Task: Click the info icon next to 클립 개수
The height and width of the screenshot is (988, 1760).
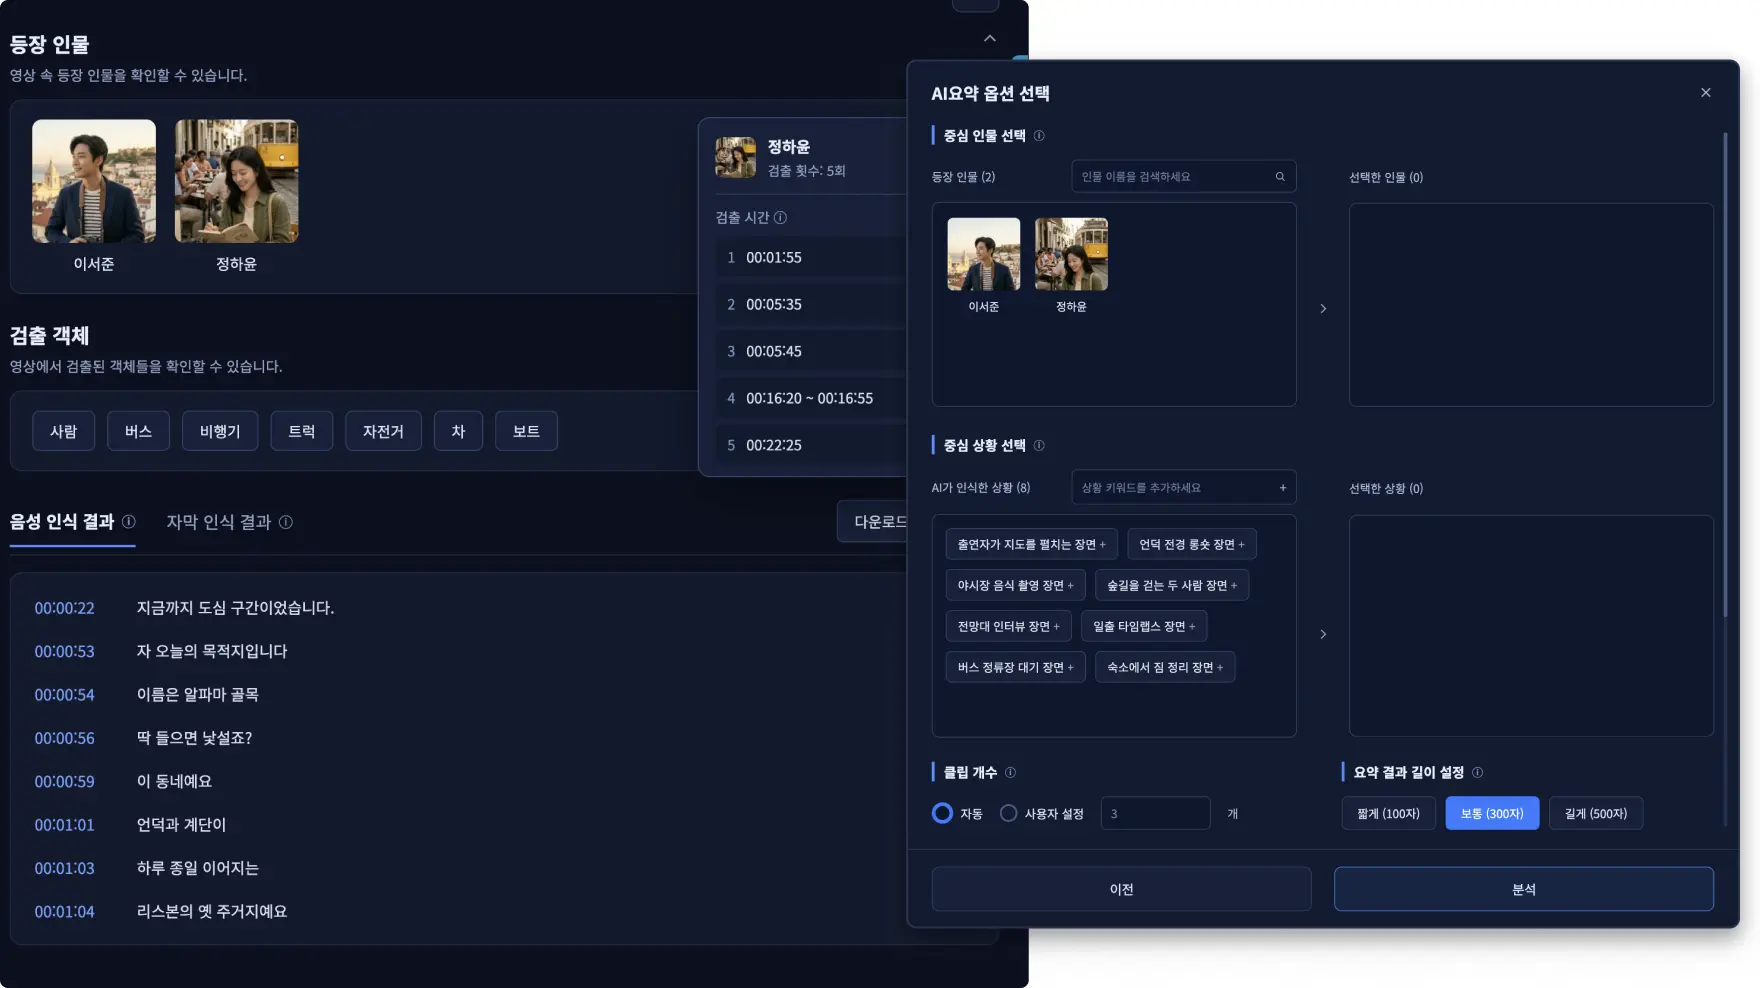Action: pyautogui.click(x=1010, y=773)
